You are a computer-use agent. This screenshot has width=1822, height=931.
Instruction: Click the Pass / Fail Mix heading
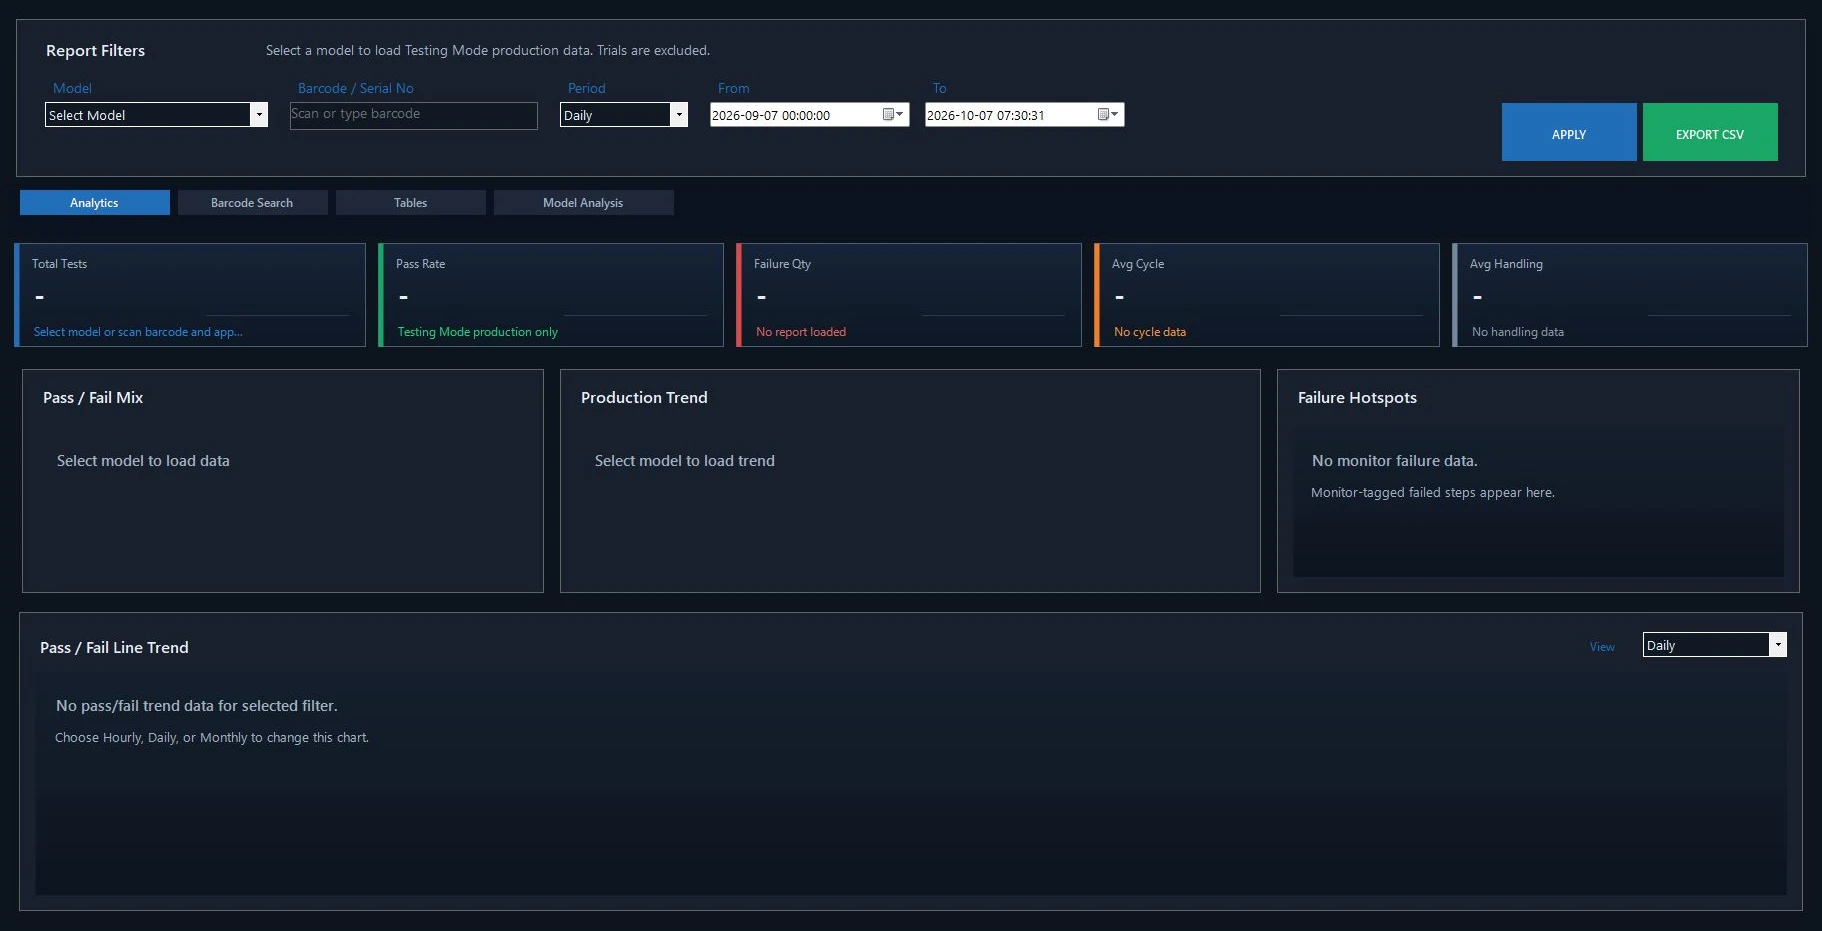click(x=93, y=398)
